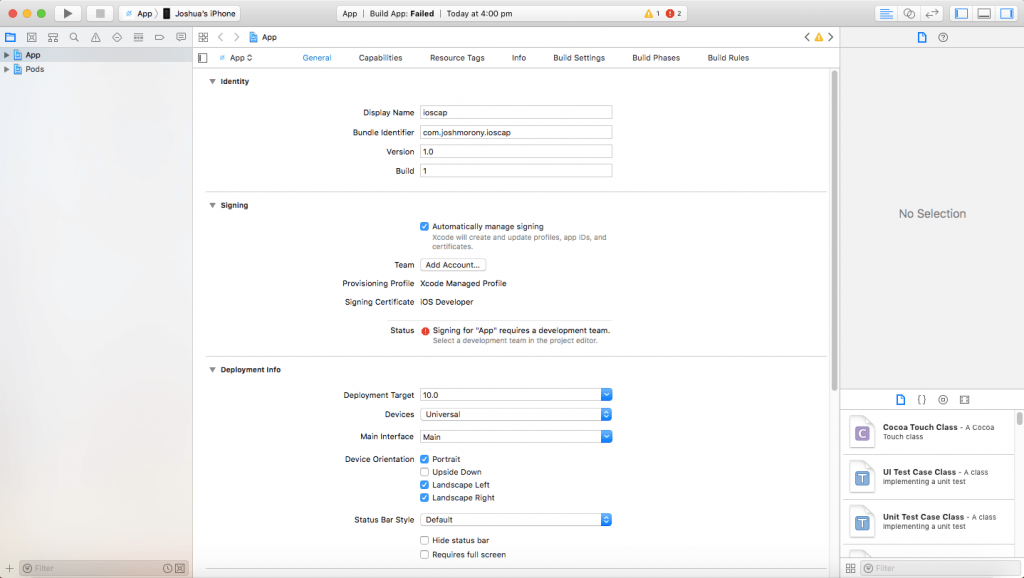Open the Main Interface dropdown
Image resolution: width=1024 pixels, height=578 pixels.
point(607,436)
